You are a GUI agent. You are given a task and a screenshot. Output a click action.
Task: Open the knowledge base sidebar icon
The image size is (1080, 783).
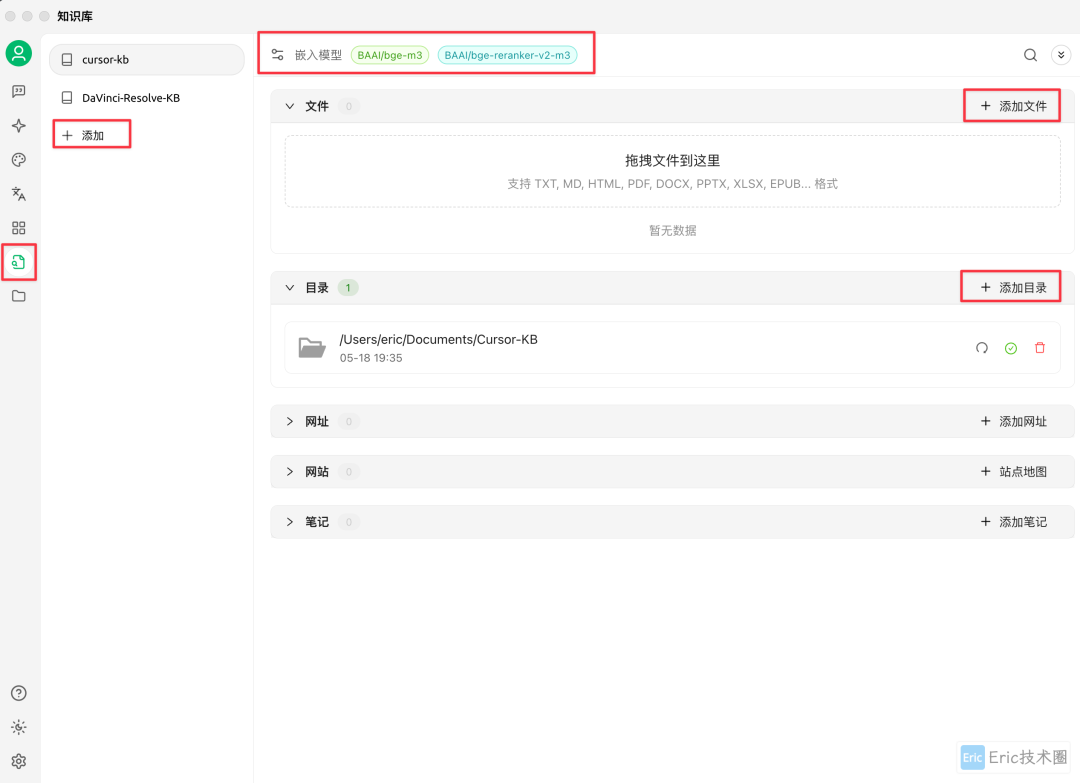tap(19, 262)
